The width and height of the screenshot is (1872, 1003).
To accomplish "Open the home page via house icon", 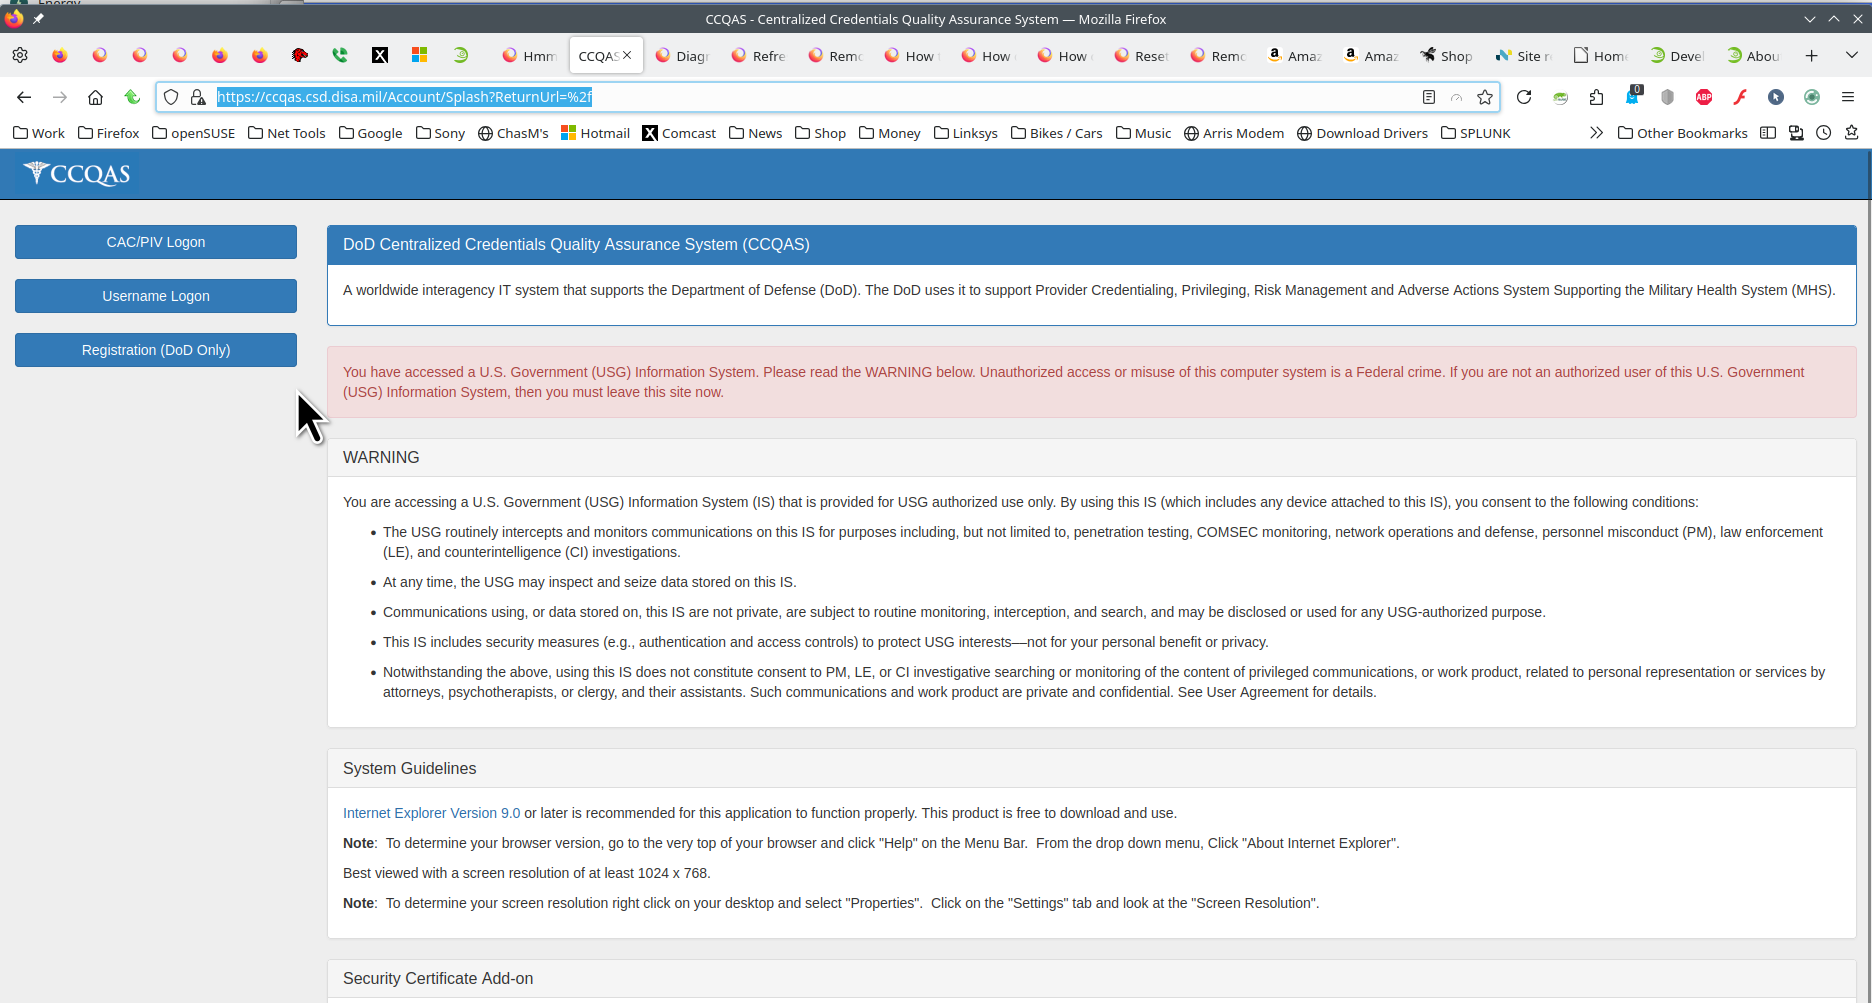I will tap(96, 97).
